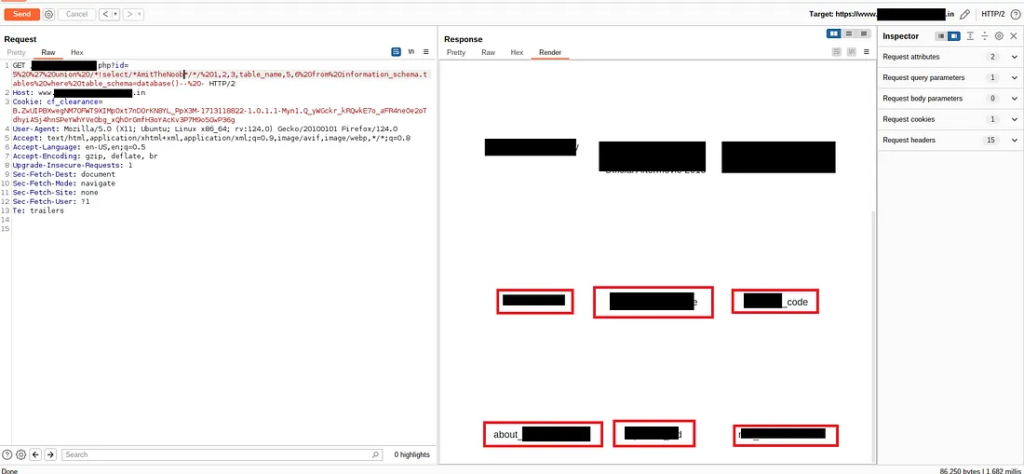Click the Sec-Fetch-Mode: navigate line
This screenshot has height=474, width=1024.
64,184
